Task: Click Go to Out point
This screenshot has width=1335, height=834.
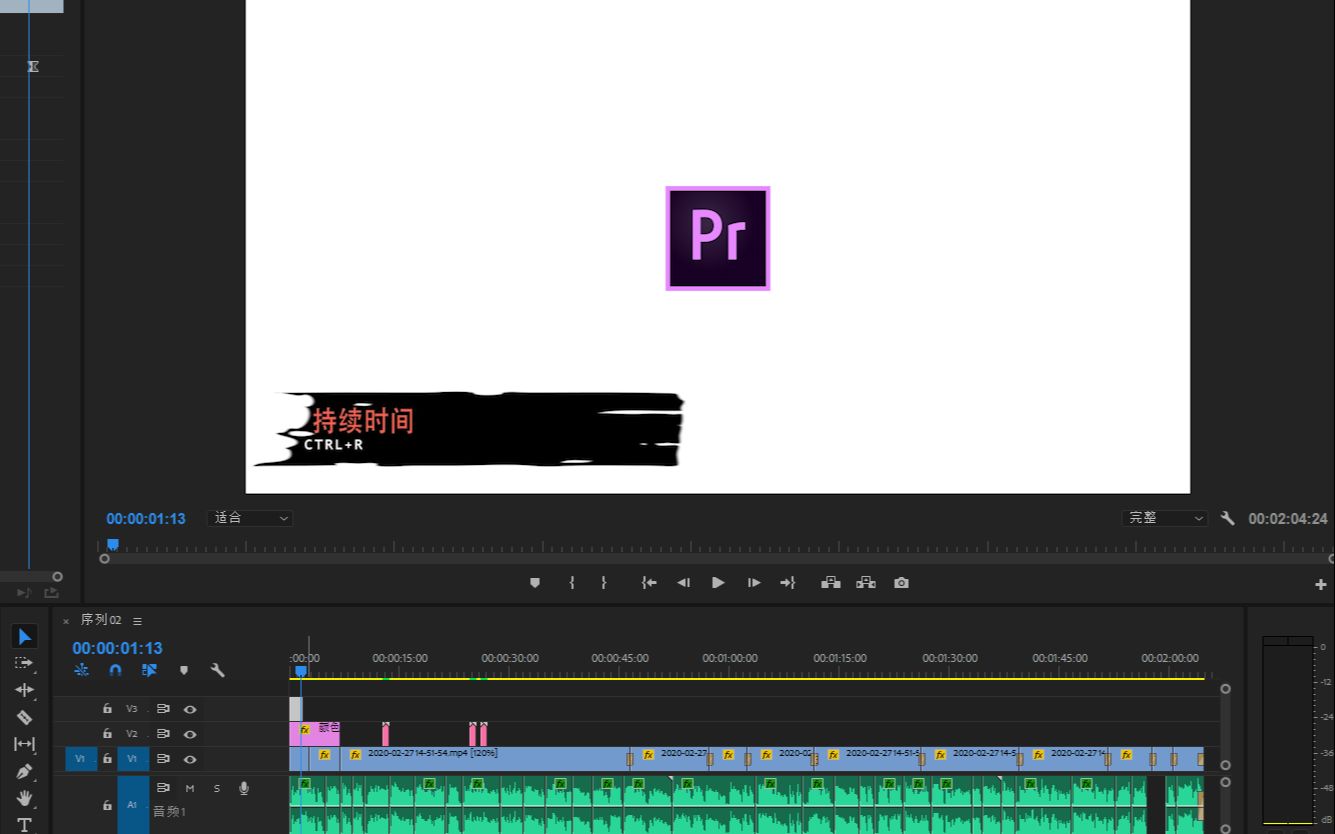Action: point(788,583)
